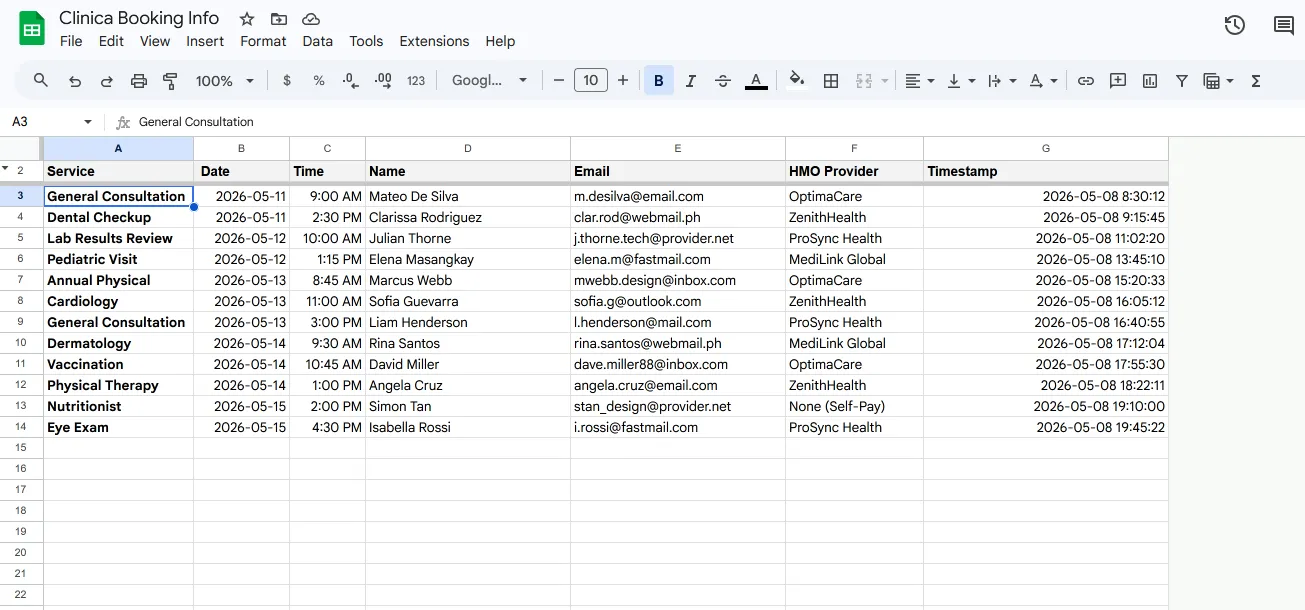Open the Tools menu
This screenshot has height=610, width=1305.
366,41
